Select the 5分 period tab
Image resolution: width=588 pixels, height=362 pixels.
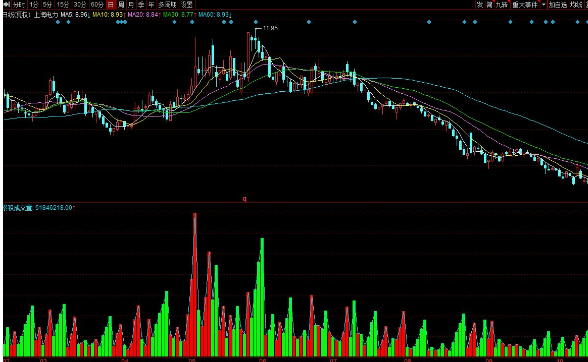click(x=47, y=5)
